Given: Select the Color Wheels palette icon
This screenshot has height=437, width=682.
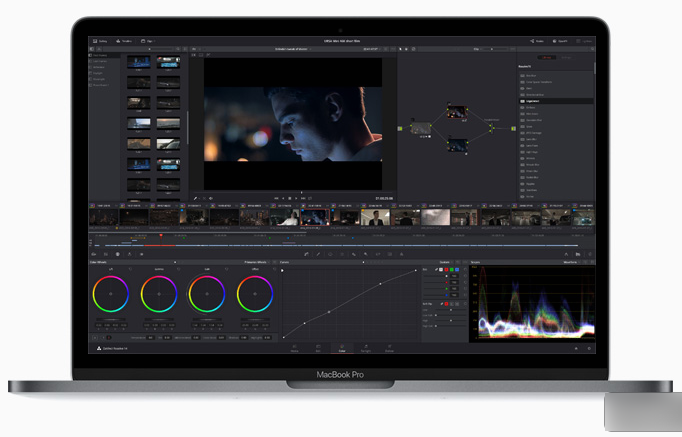Looking at the screenshot, I should click(x=117, y=254).
